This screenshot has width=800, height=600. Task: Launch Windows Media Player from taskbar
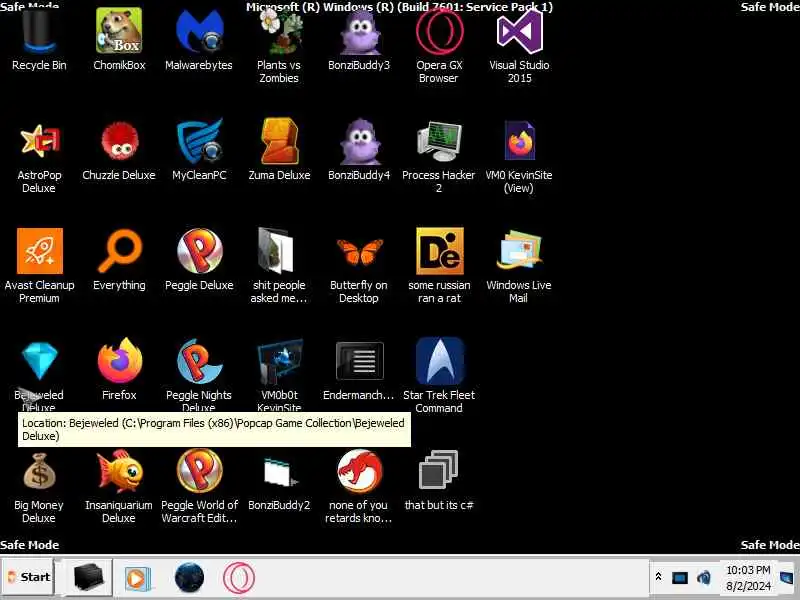(x=137, y=578)
